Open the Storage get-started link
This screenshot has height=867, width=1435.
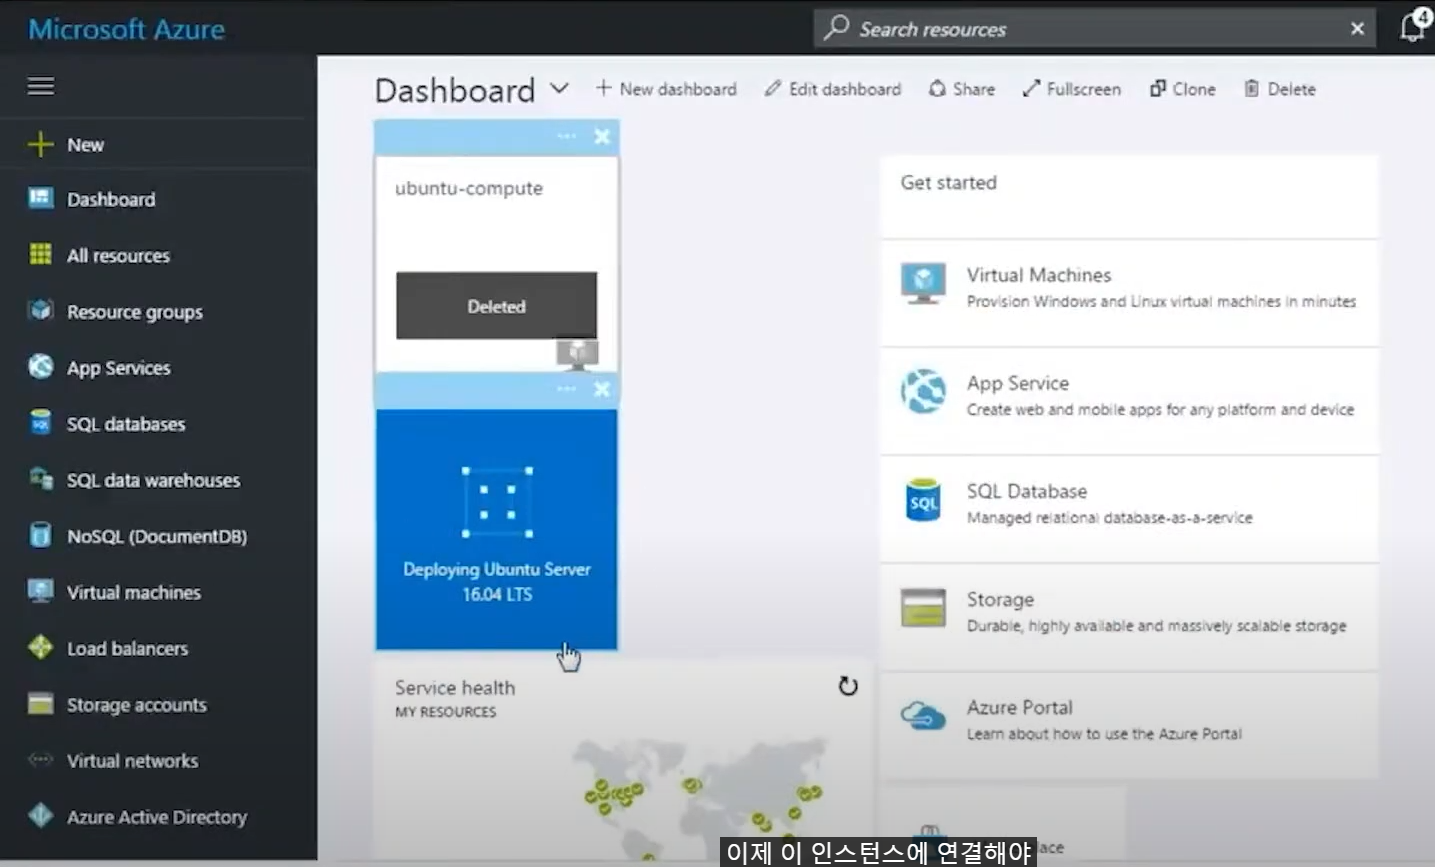tap(1129, 617)
